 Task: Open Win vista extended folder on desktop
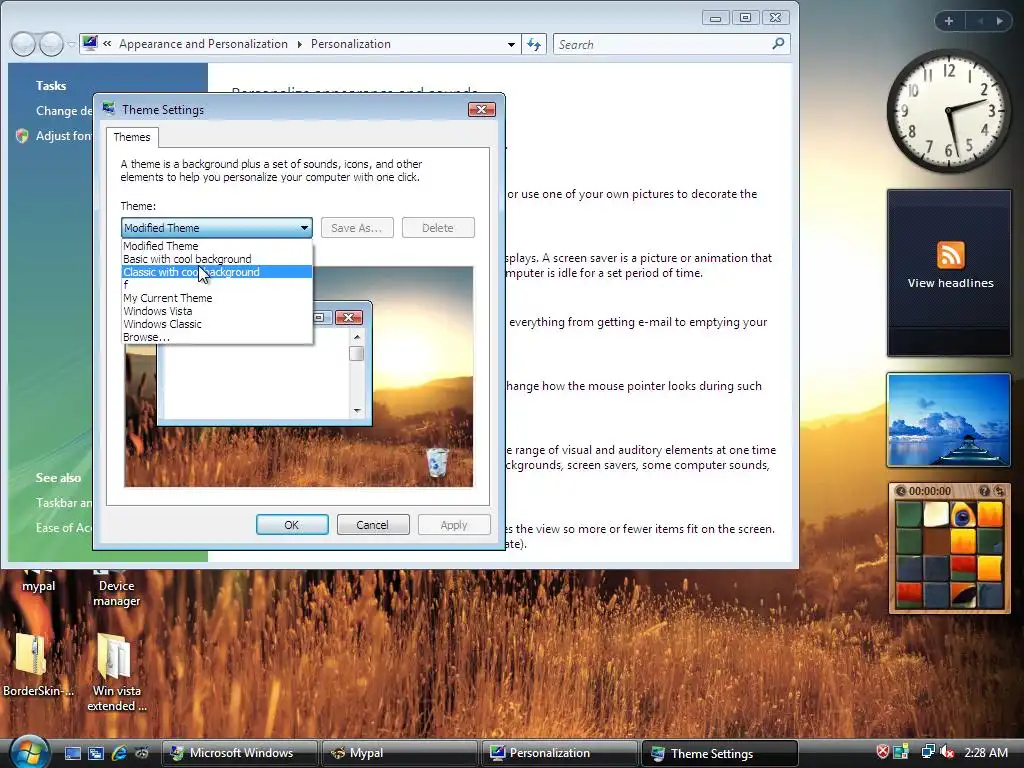(116, 672)
